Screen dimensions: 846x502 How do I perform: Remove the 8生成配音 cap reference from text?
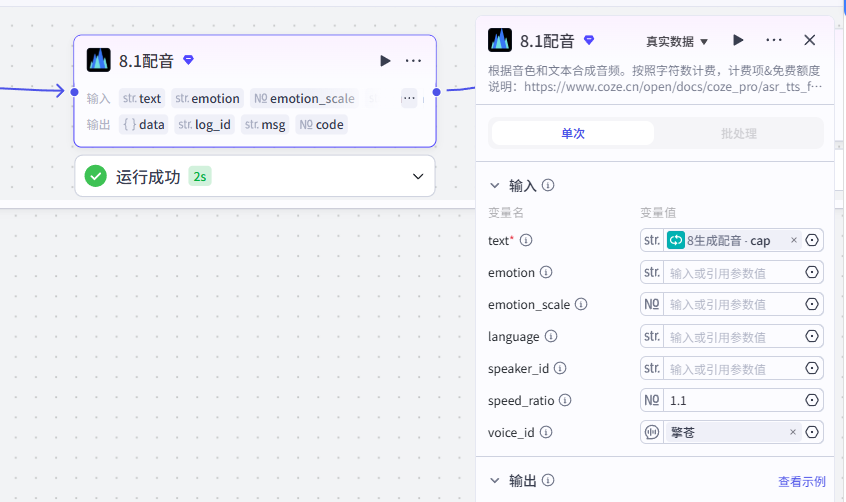(x=794, y=240)
